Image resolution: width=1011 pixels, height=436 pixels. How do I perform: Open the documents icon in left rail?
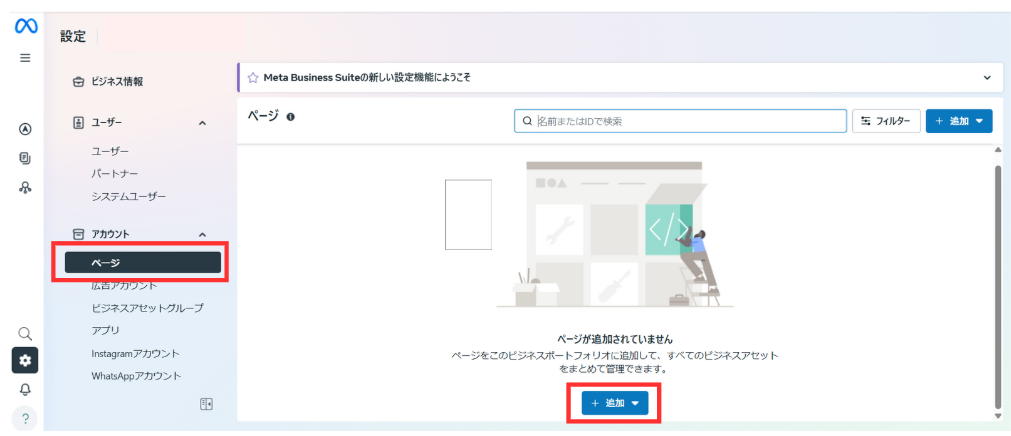coord(25,158)
